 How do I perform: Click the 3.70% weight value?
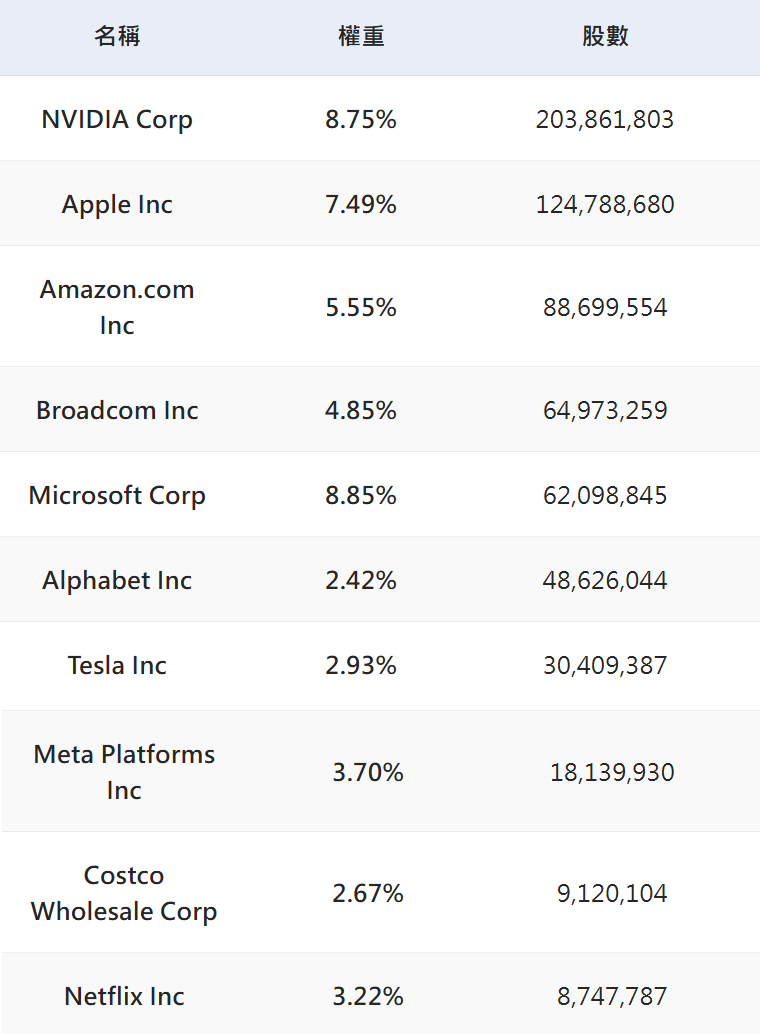pos(368,772)
